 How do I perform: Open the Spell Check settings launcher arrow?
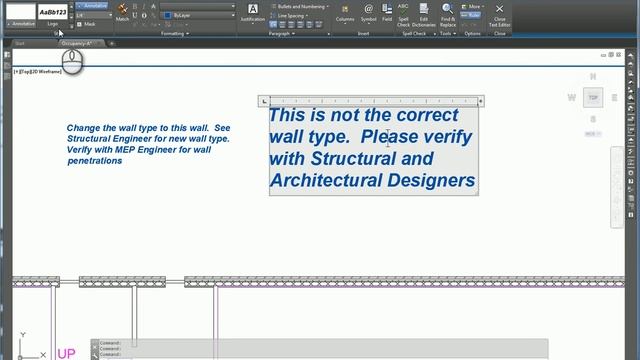tap(435, 34)
